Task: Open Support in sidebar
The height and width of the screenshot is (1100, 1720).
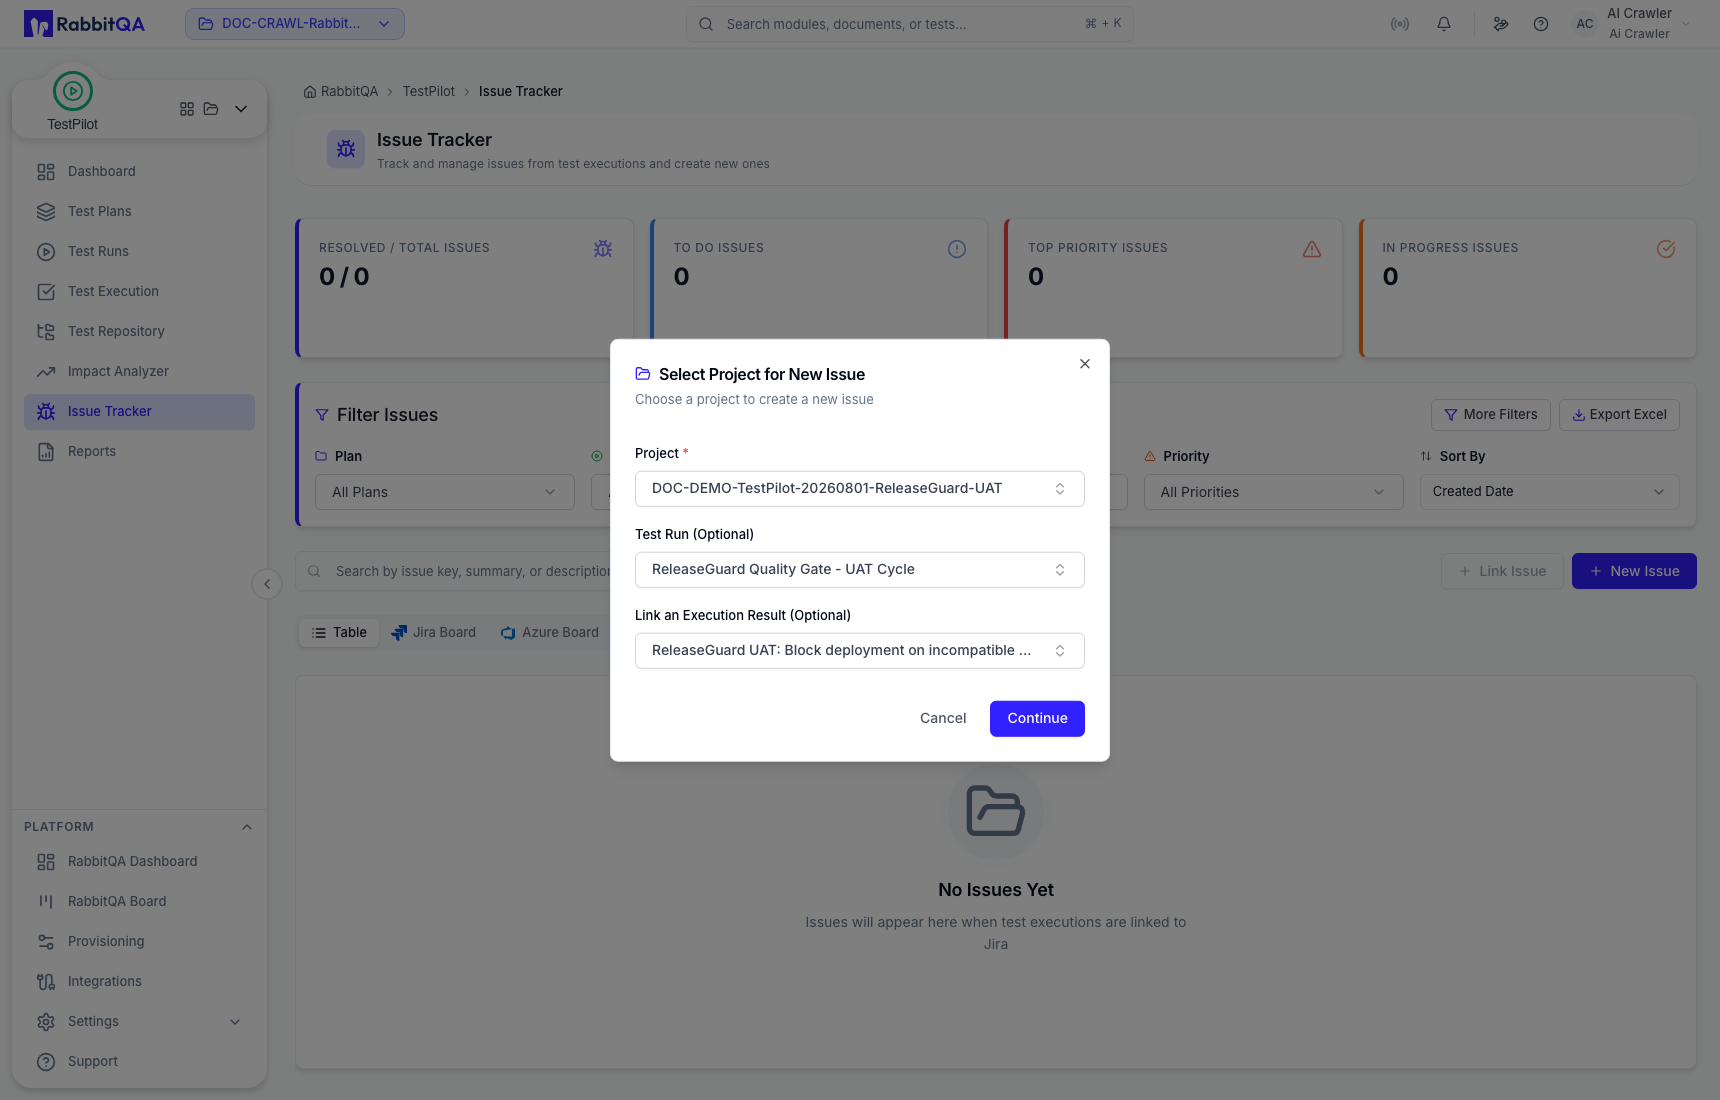Action: click(139, 1062)
